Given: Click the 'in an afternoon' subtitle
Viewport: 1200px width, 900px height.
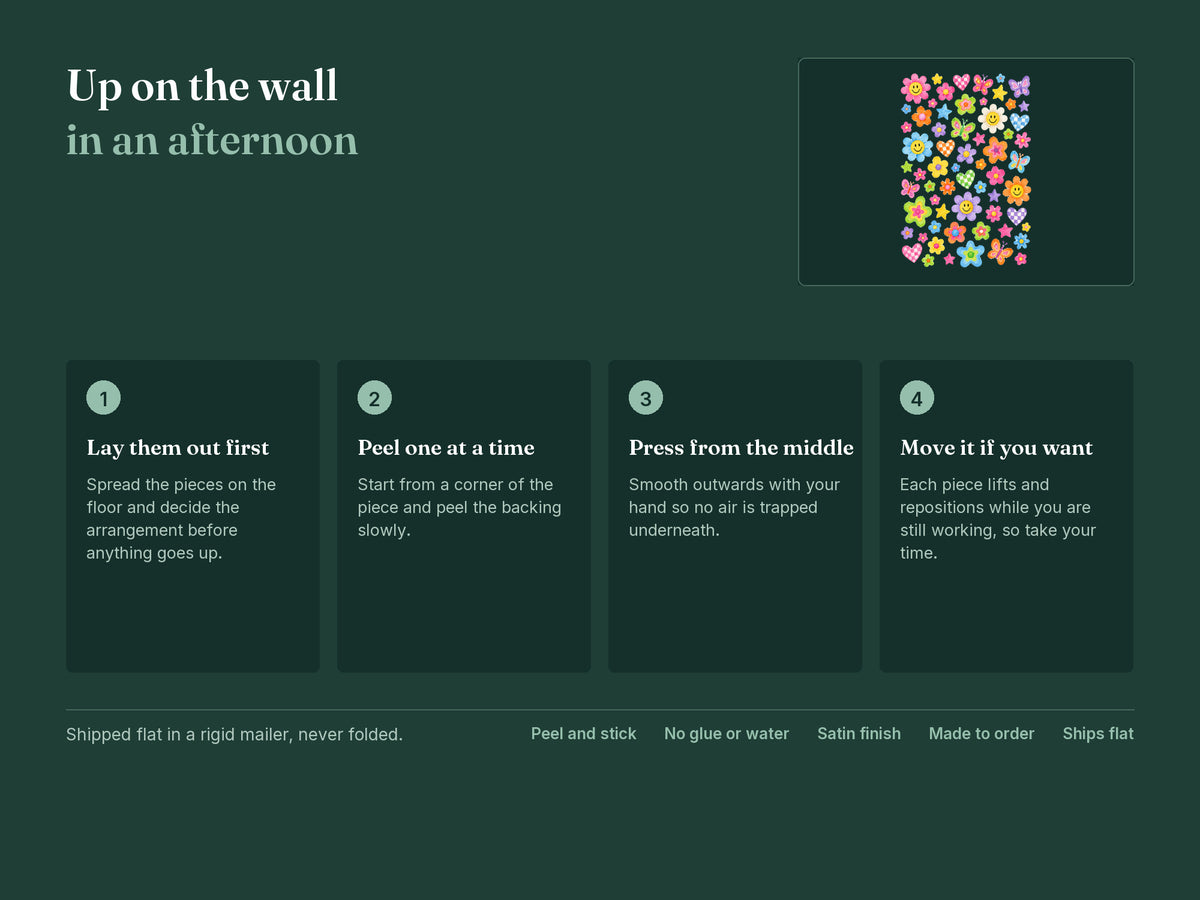Looking at the screenshot, I should point(212,141).
